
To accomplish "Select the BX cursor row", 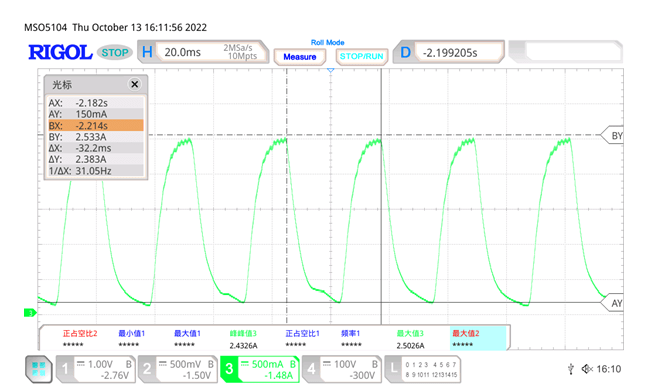I will pyautogui.click(x=96, y=126).
